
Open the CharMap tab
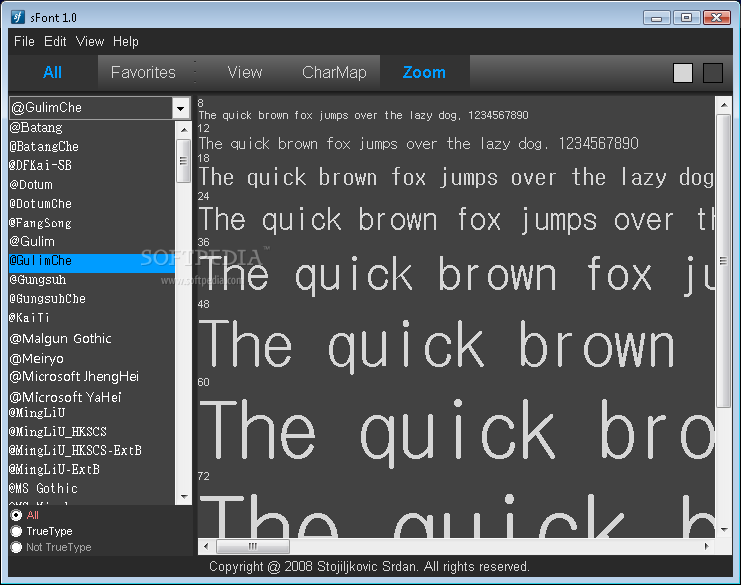point(334,72)
